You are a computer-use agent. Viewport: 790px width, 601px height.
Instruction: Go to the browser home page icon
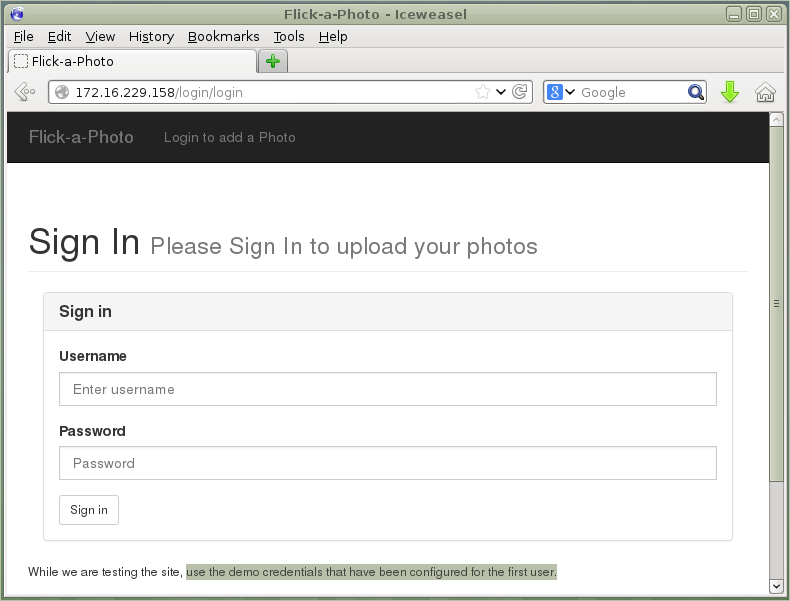click(765, 92)
